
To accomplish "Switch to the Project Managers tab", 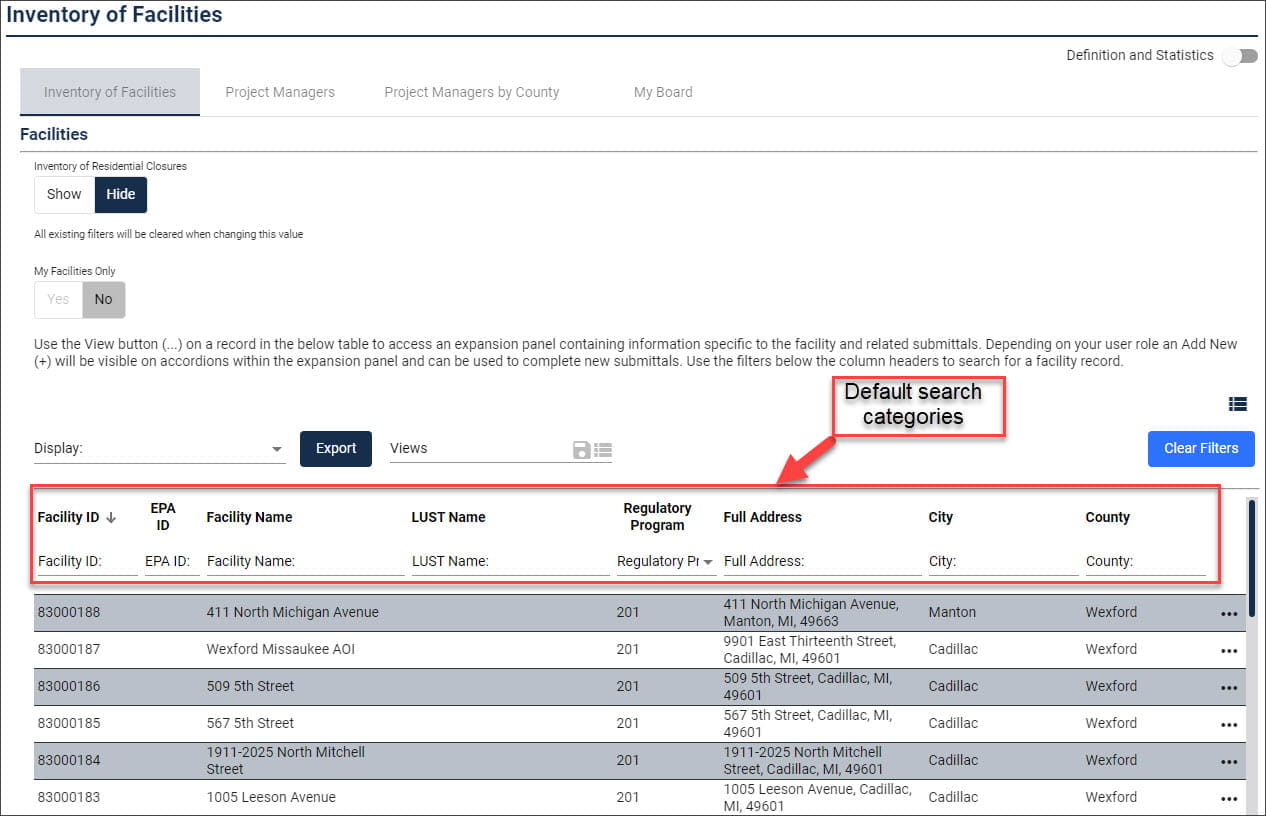I will 280,92.
